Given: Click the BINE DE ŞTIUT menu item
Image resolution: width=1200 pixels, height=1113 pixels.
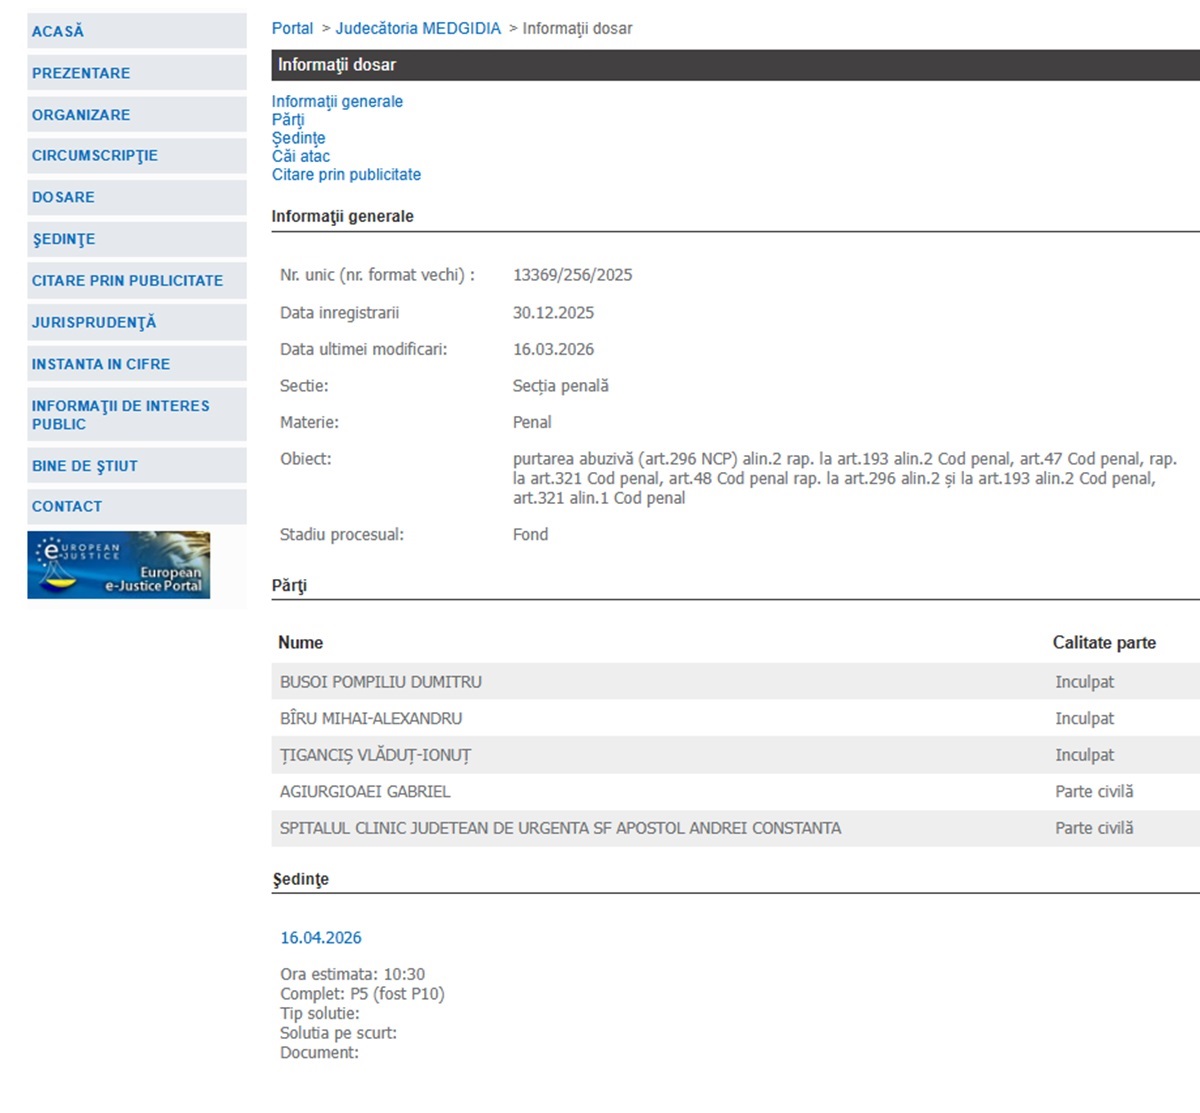Looking at the screenshot, I should [85, 466].
